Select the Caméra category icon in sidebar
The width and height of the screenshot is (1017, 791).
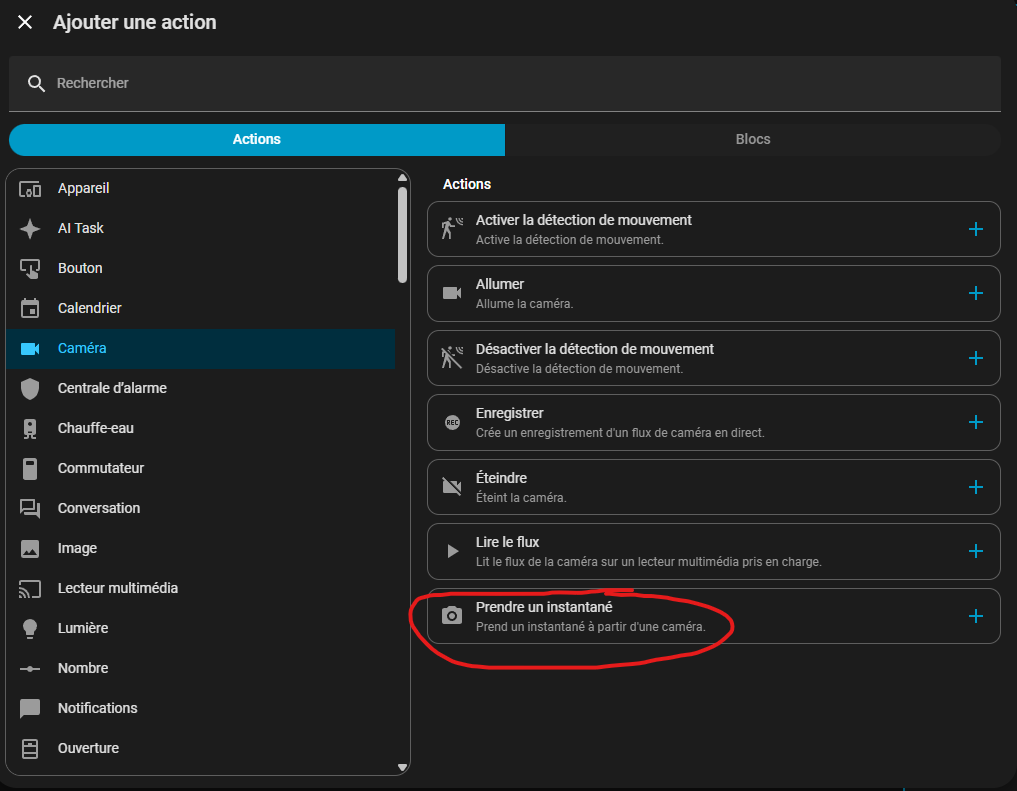pos(30,348)
